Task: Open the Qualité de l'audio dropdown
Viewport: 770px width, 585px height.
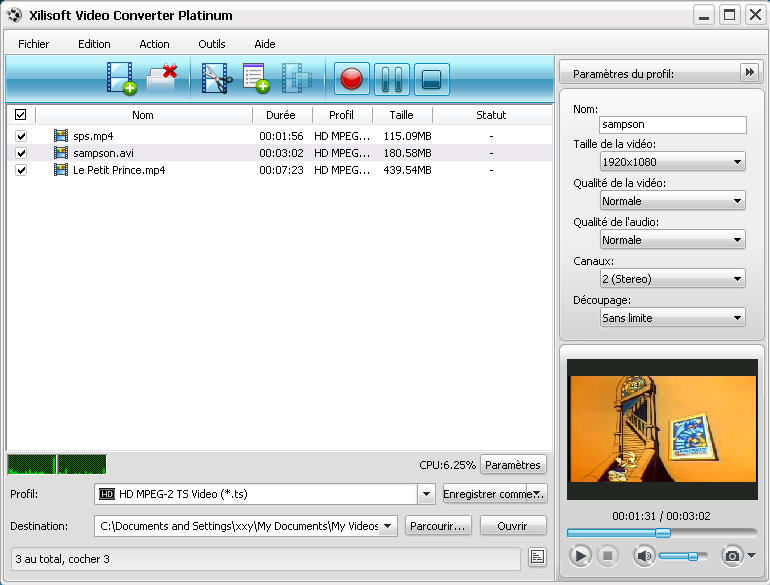Action: tap(672, 240)
